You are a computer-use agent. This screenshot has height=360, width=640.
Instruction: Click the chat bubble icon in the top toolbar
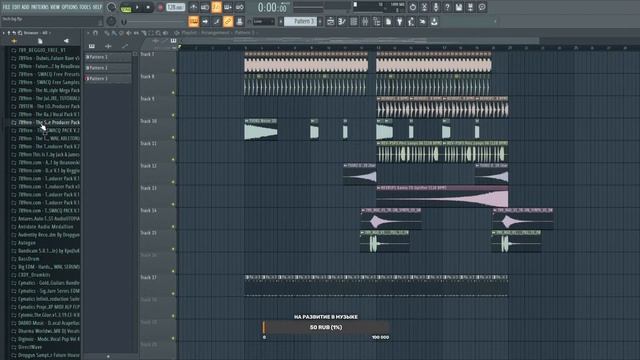(482, 7)
